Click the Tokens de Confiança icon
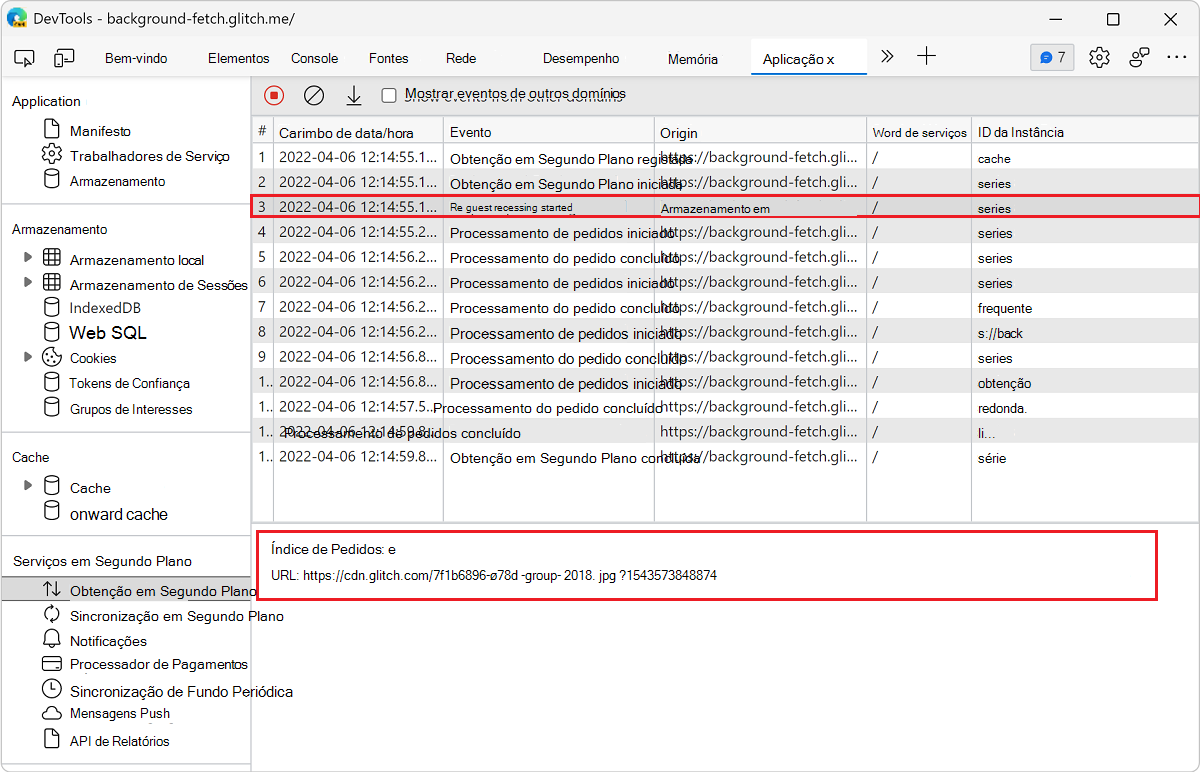The width and height of the screenshot is (1200, 772). (52, 382)
